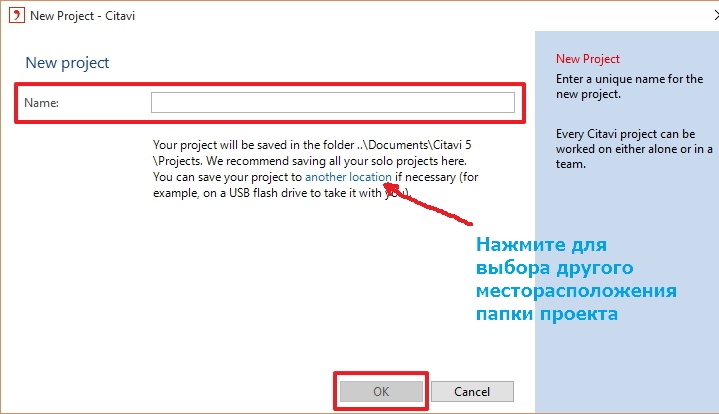
Task: Click the "Your project will be saved" text
Action: [x=315, y=169]
